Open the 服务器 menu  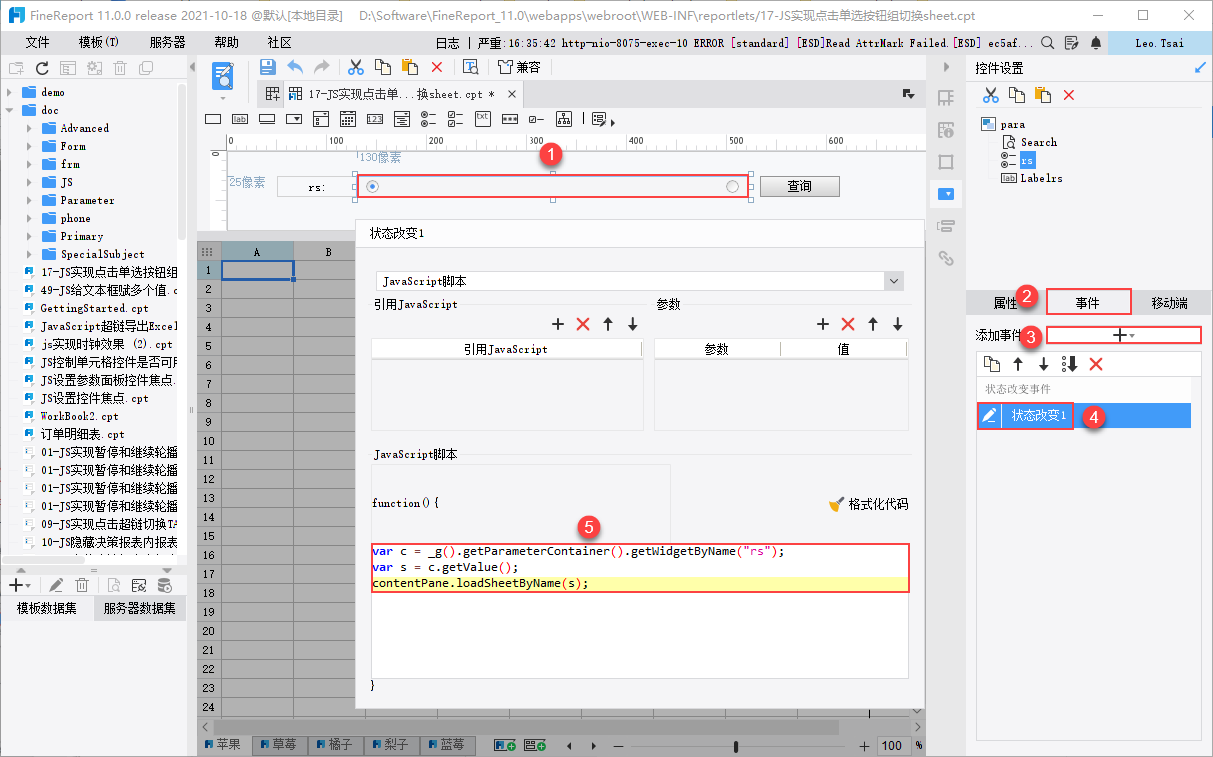(x=167, y=43)
